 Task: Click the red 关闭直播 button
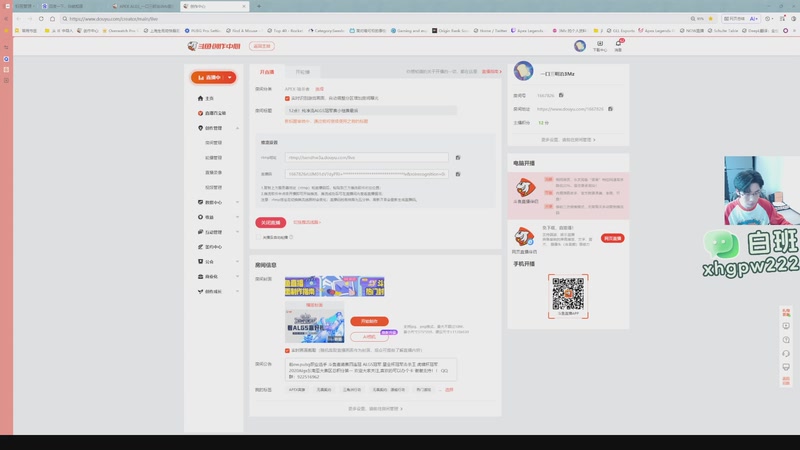click(270, 222)
